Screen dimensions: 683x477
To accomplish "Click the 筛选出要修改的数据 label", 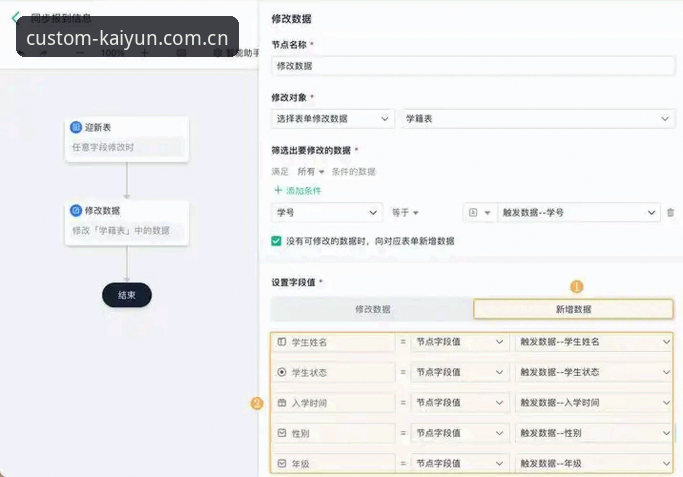I will click(311, 150).
